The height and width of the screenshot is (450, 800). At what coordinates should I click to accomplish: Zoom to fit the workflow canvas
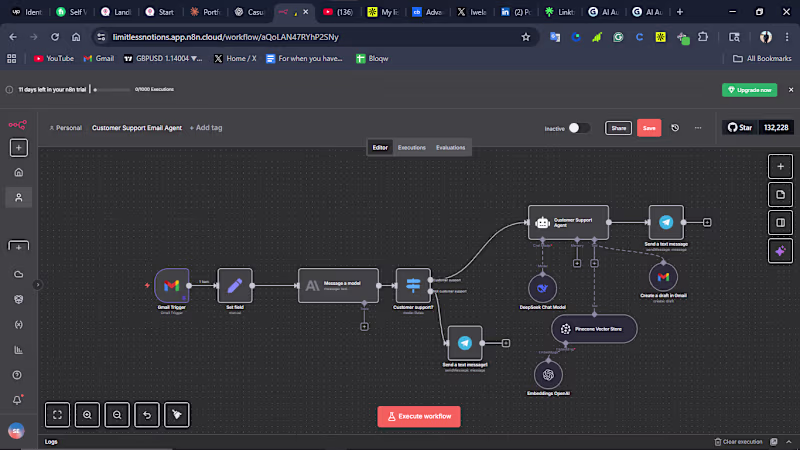tap(57, 415)
